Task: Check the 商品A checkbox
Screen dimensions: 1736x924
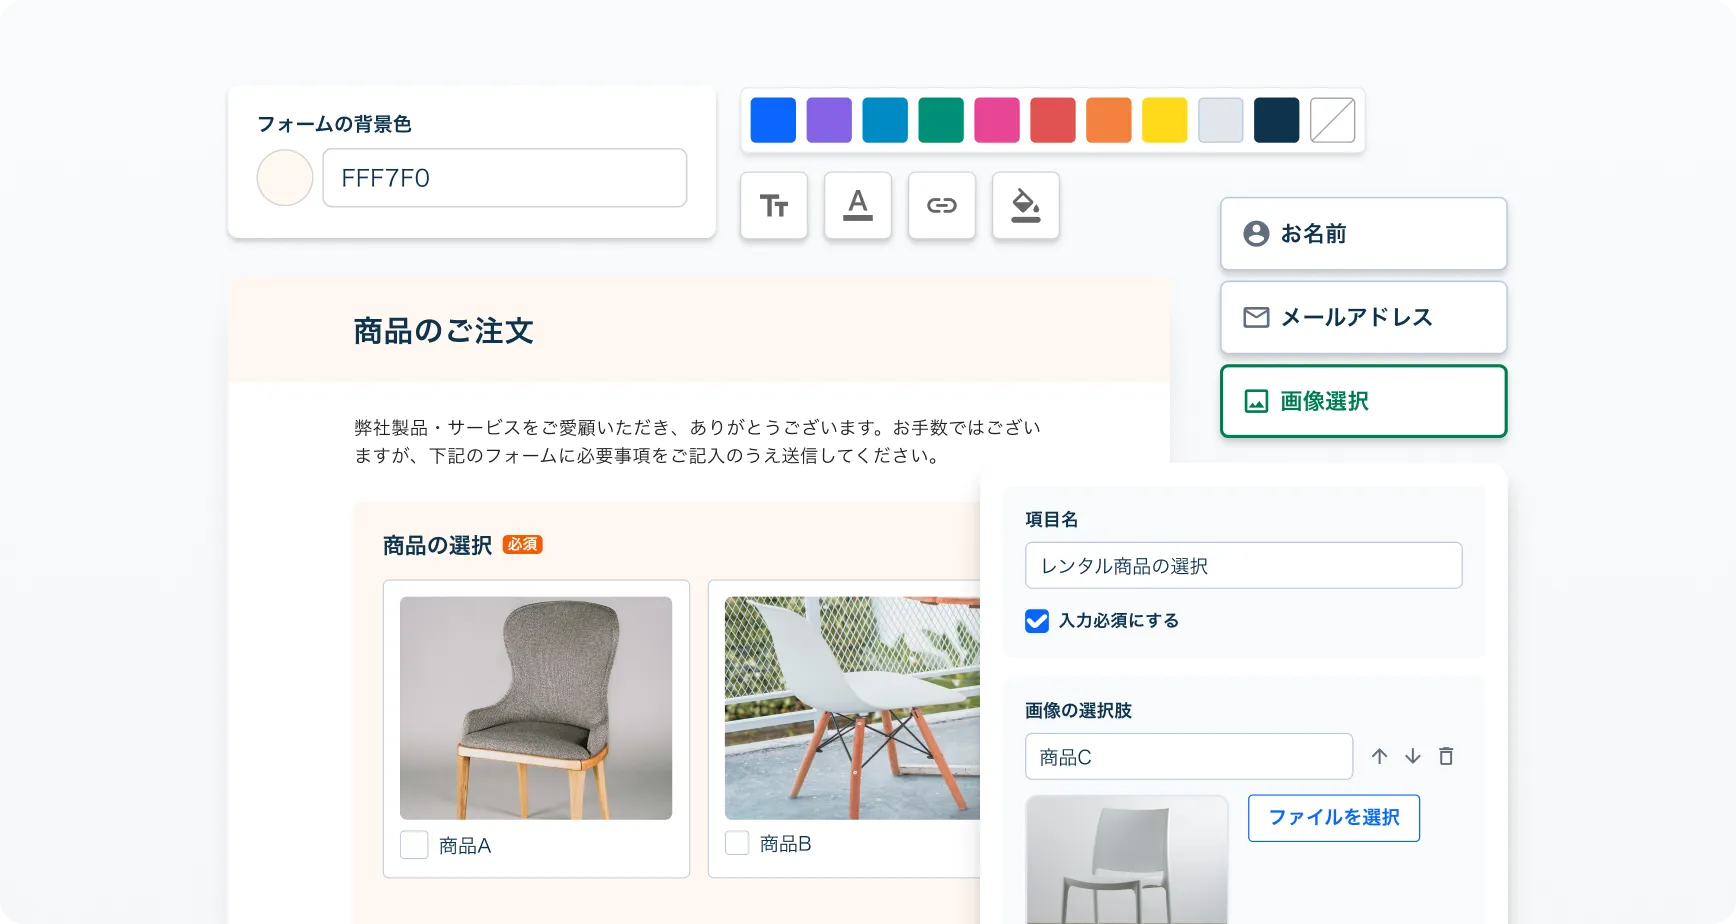Action: coord(414,845)
